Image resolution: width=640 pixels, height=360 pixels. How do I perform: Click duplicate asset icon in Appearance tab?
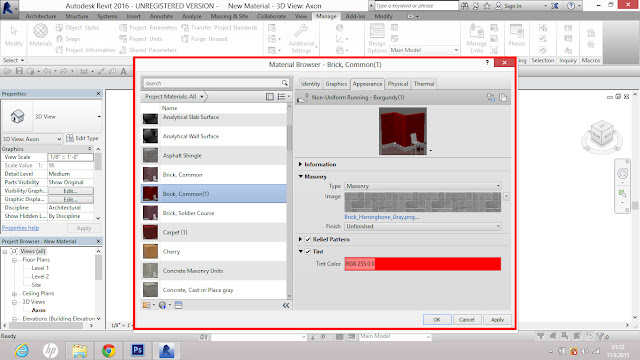click(503, 98)
